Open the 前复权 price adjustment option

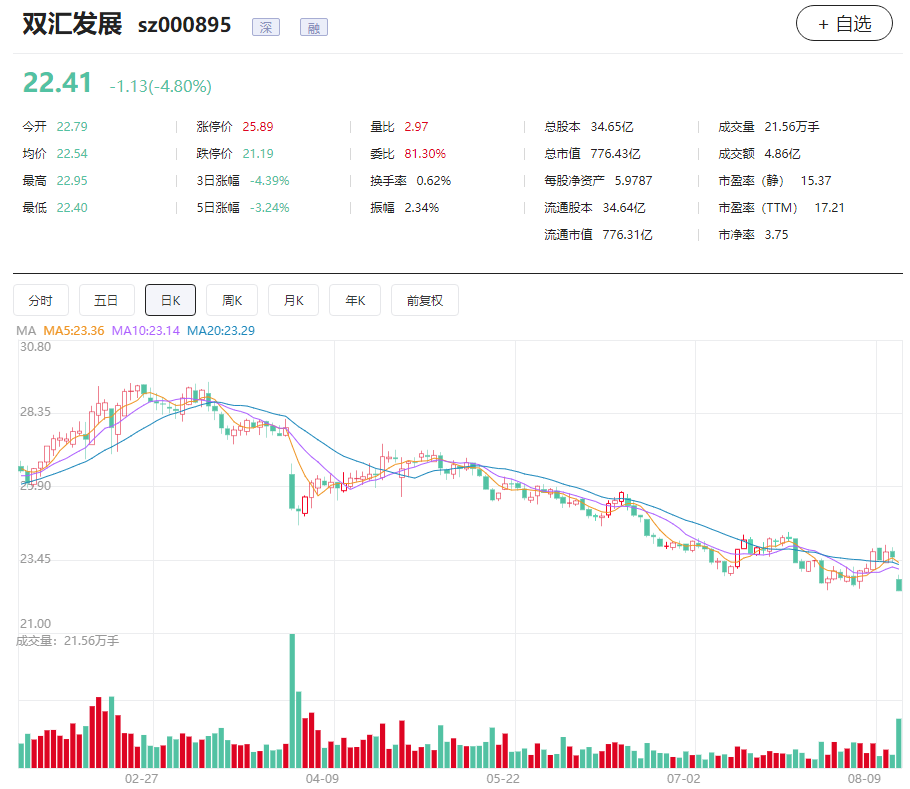[425, 300]
